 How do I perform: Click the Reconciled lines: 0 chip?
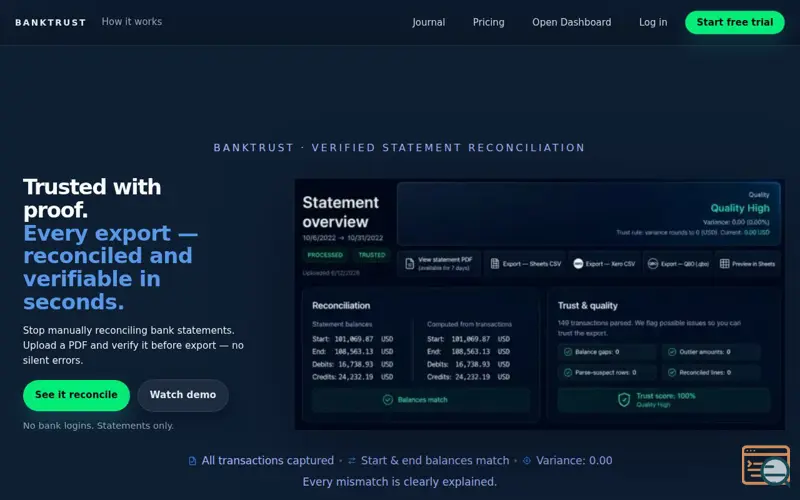711,372
